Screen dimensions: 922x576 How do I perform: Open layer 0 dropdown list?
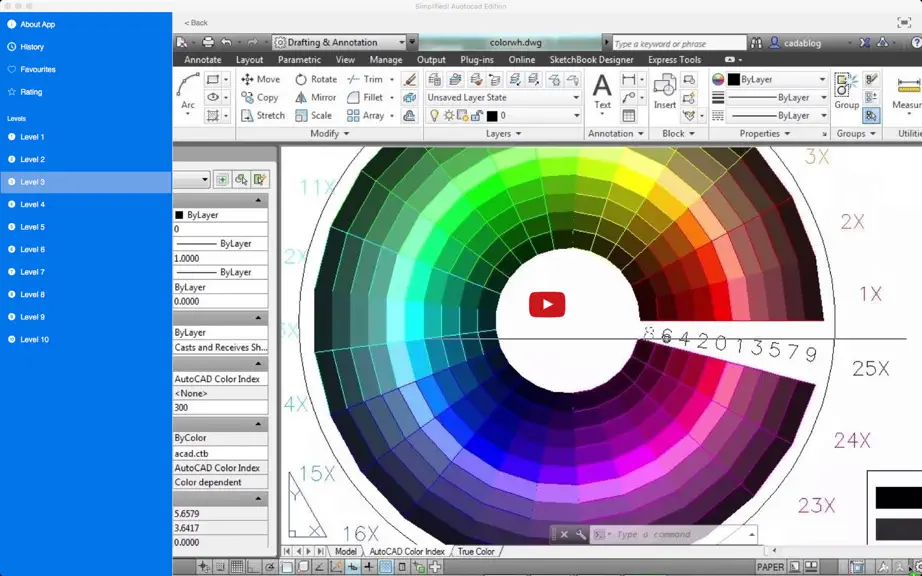(x=503, y=116)
